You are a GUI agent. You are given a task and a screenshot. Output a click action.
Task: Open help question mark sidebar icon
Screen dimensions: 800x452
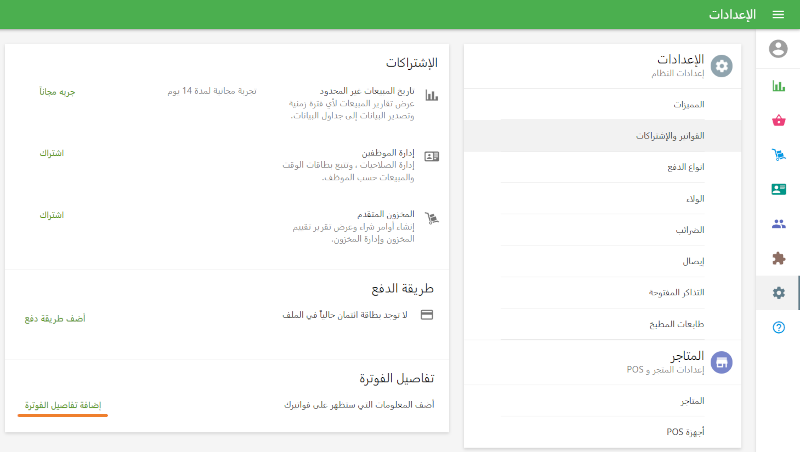coord(779,327)
